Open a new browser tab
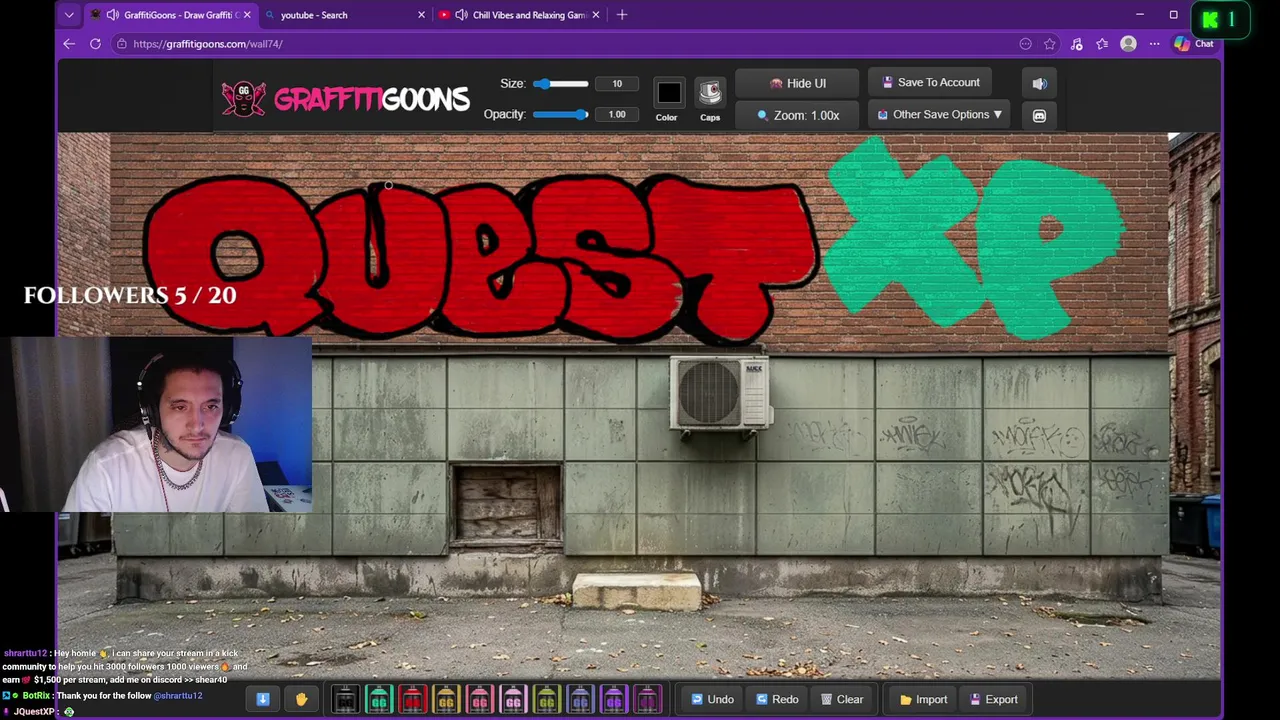 622,15
